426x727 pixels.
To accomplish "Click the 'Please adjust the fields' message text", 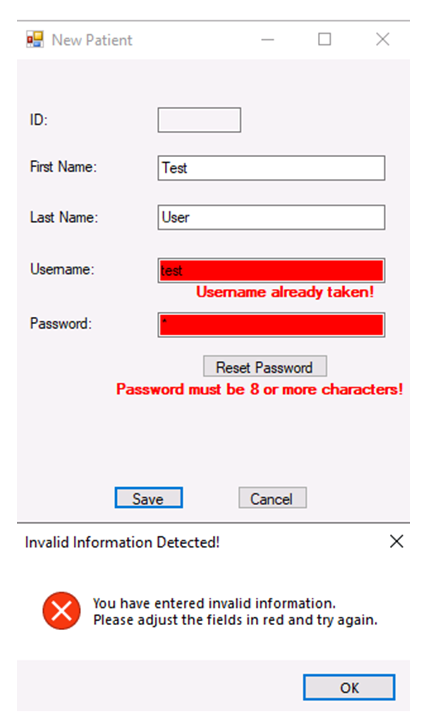I will point(235,620).
